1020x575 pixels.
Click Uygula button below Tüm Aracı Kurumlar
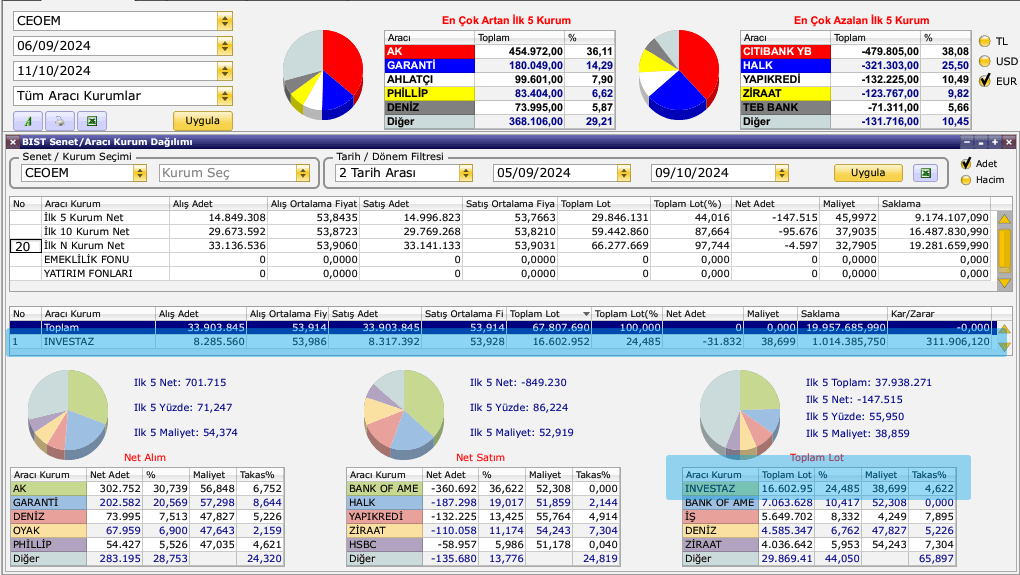[x=202, y=121]
